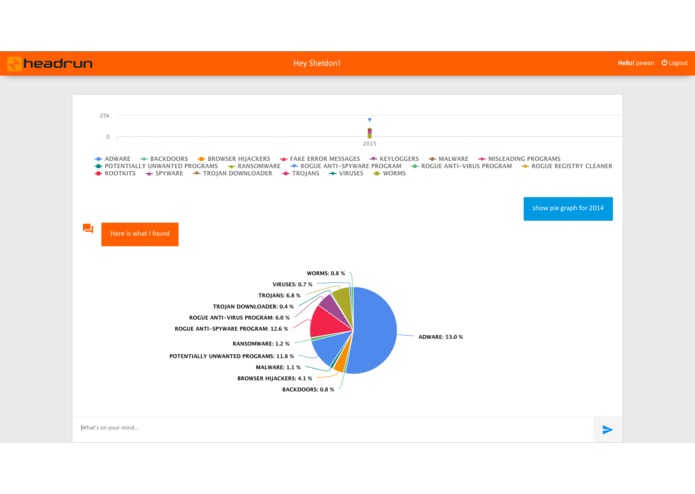Toggle KEYLOGGERS legend item
This screenshot has width=695, height=494.
coord(394,159)
